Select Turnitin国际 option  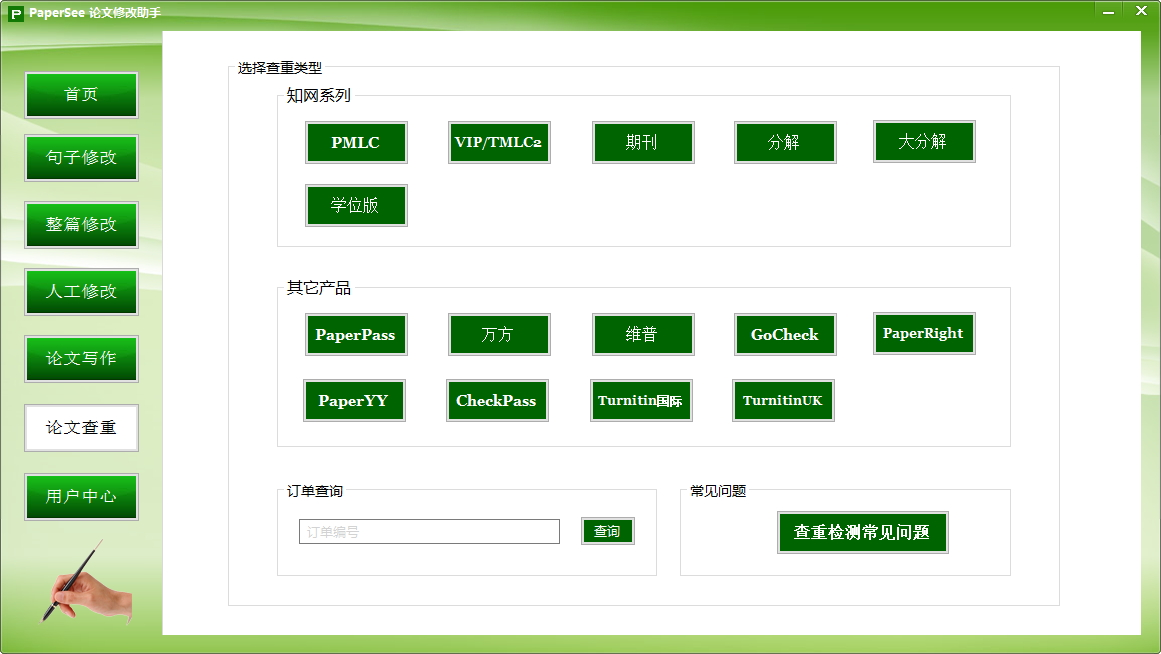[640, 401]
